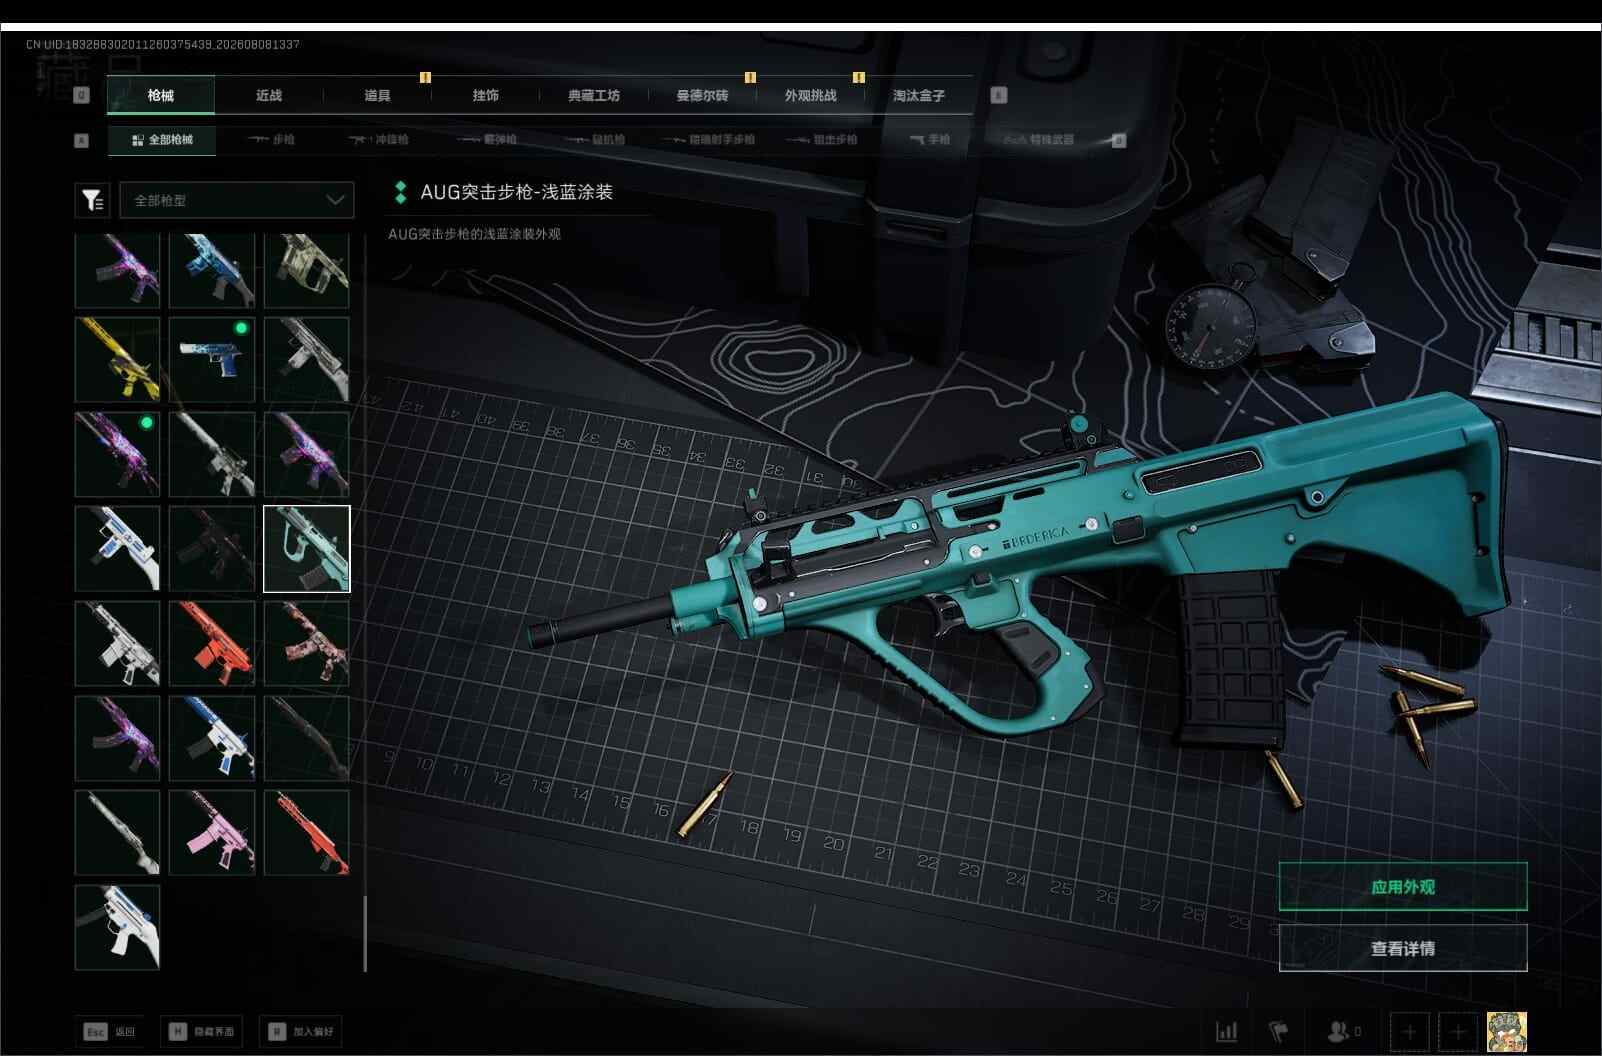This screenshot has height=1056, width=1602.
Task: Click the flag icon in bottom bar
Action: (x=1279, y=1031)
